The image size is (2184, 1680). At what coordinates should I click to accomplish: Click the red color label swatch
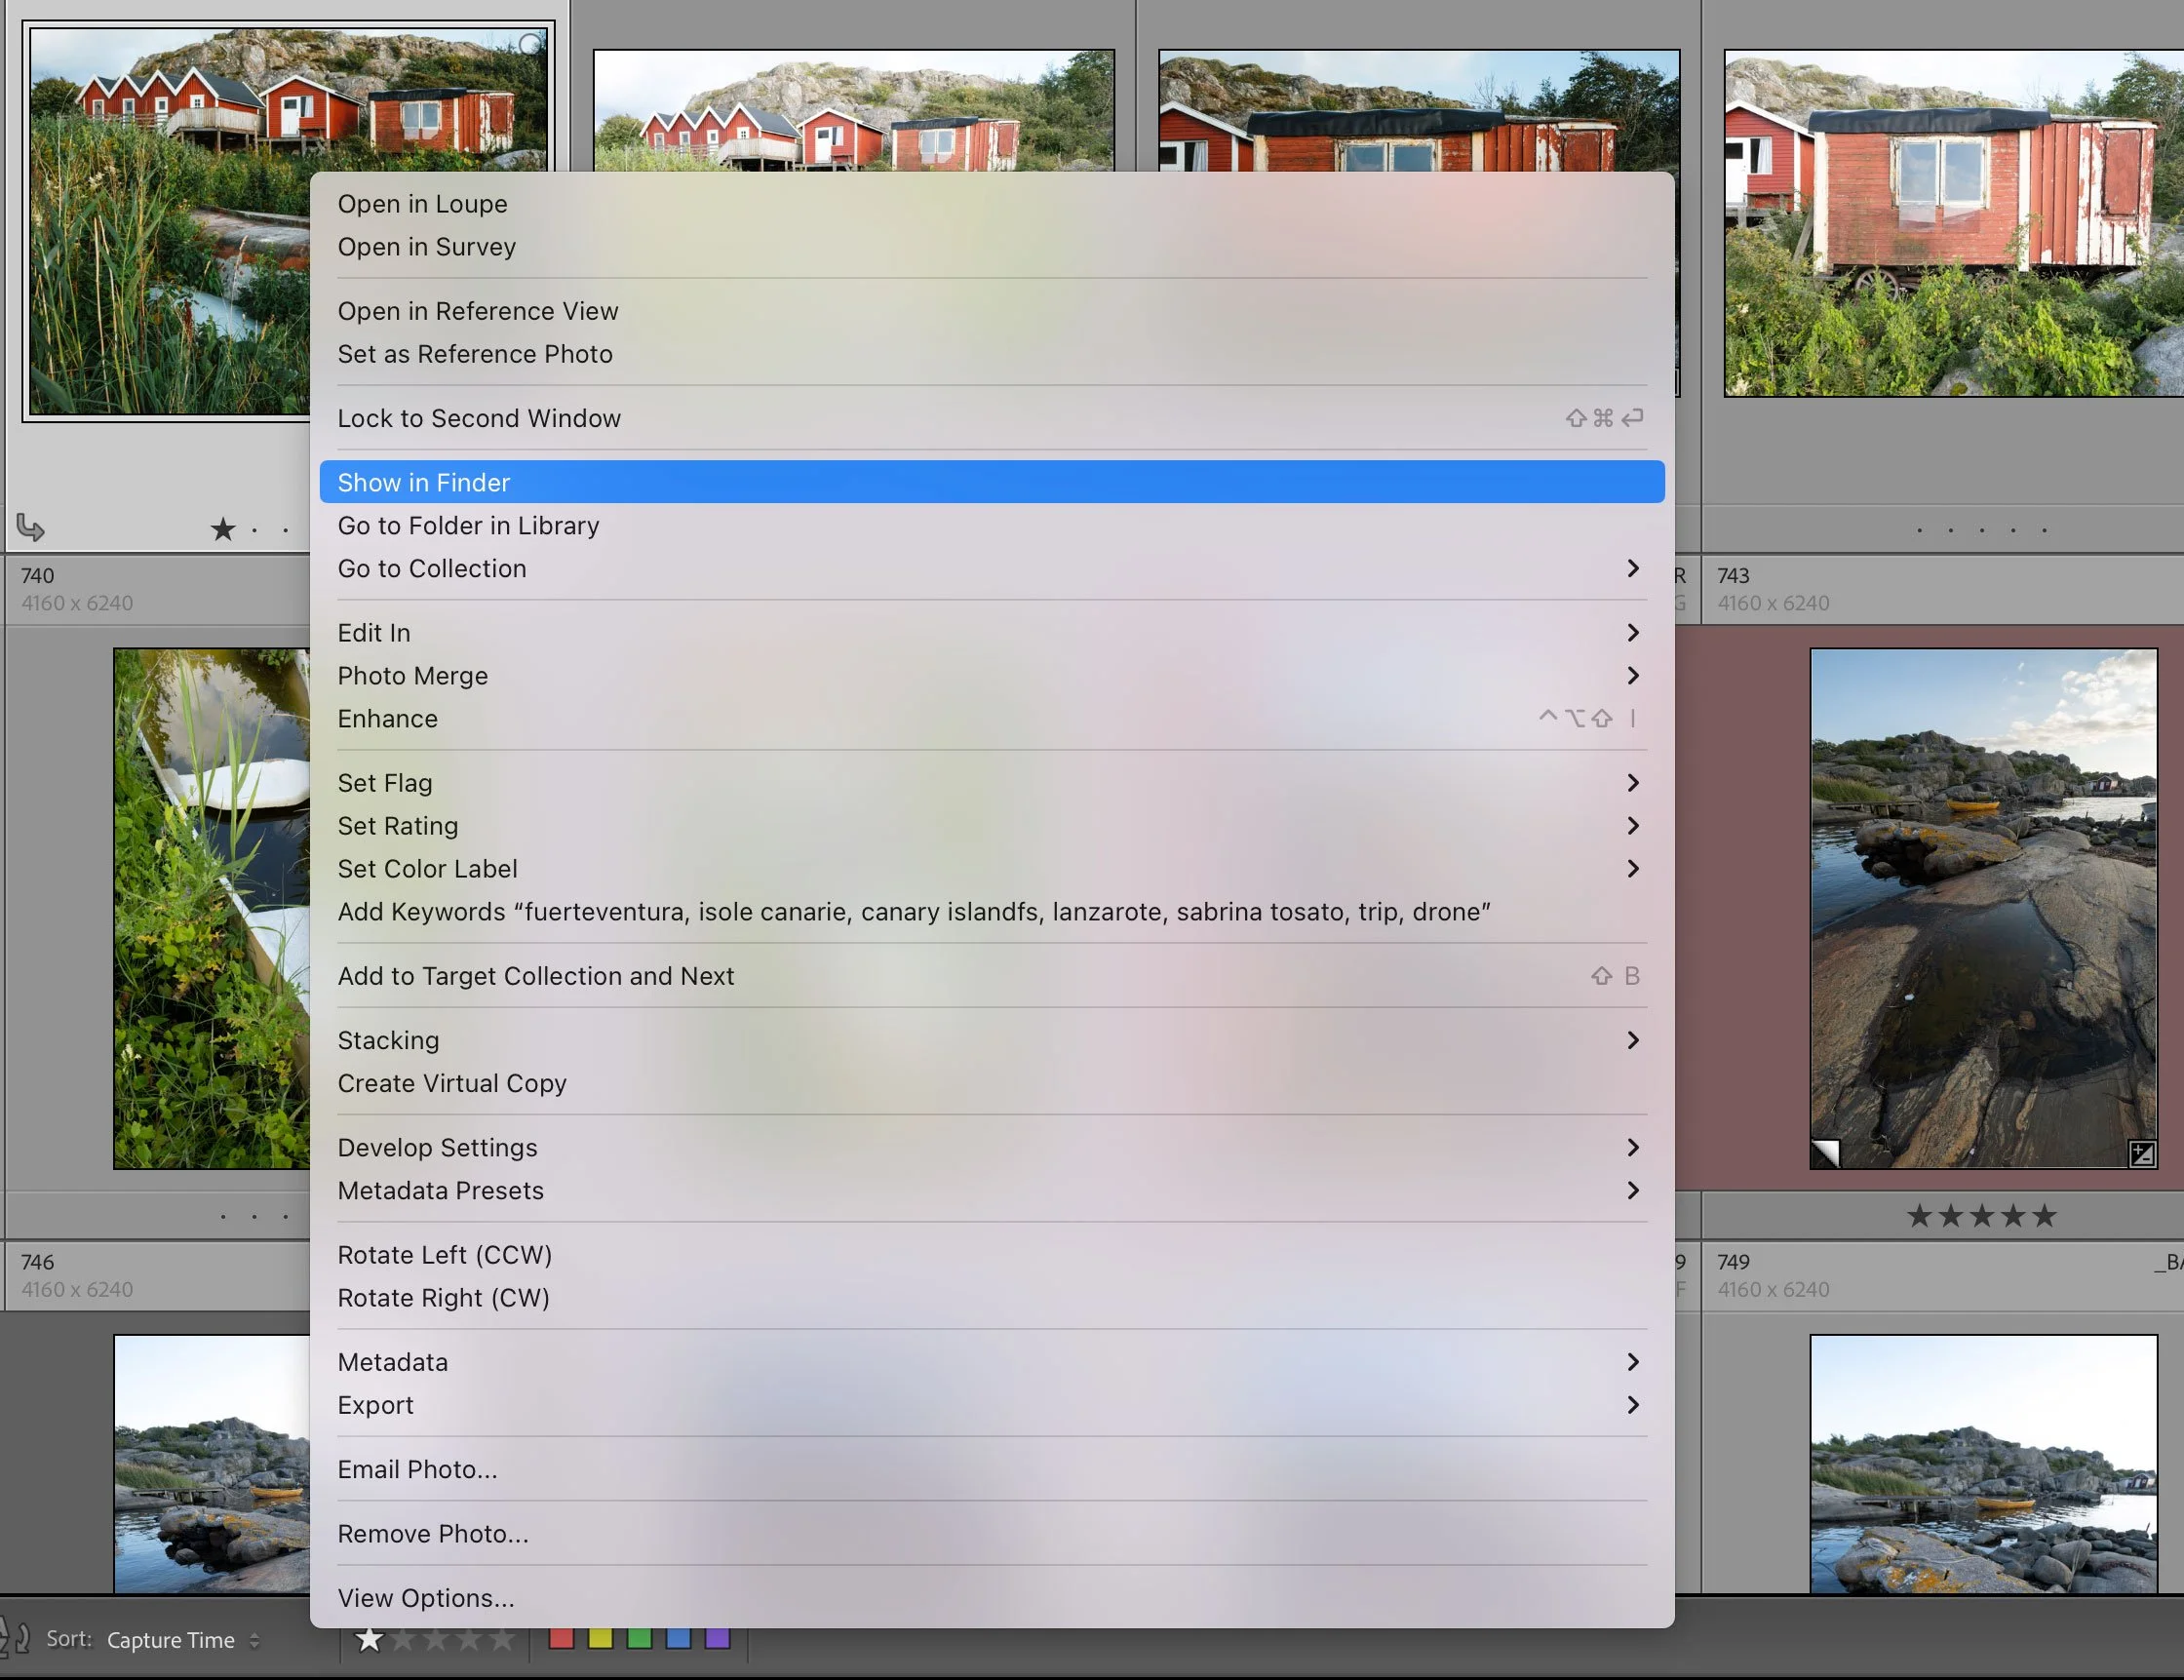click(560, 1641)
